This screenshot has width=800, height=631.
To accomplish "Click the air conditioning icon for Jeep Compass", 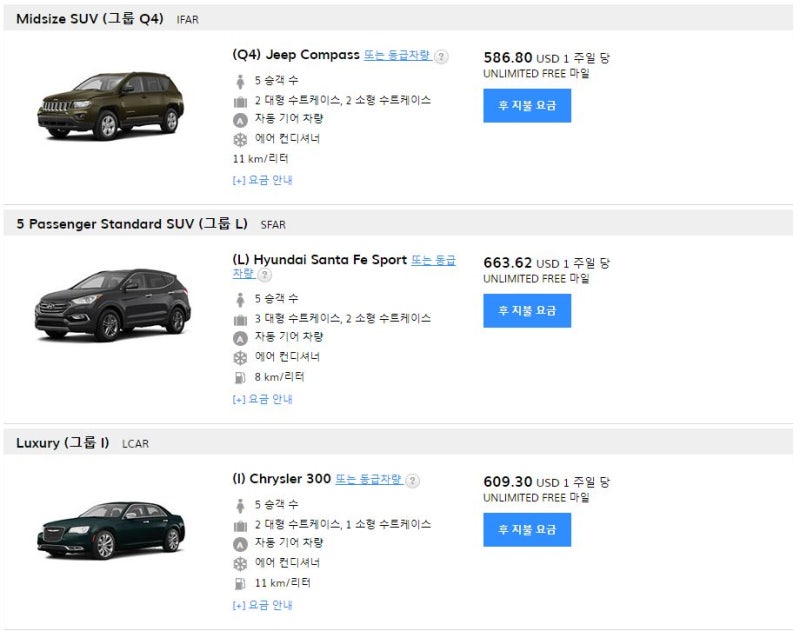I will click(x=240, y=139).
